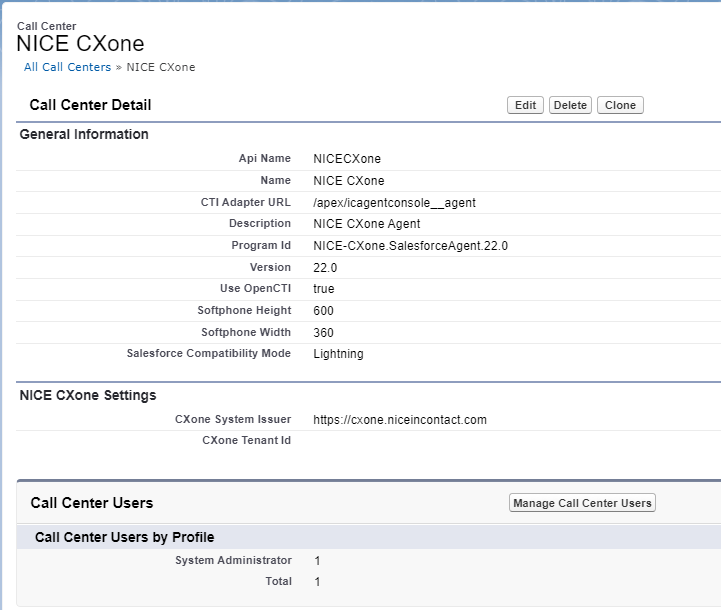Click the Use OpenCTI value true
This screenshot has width=721, height=610.
click(x=324, y=289)
